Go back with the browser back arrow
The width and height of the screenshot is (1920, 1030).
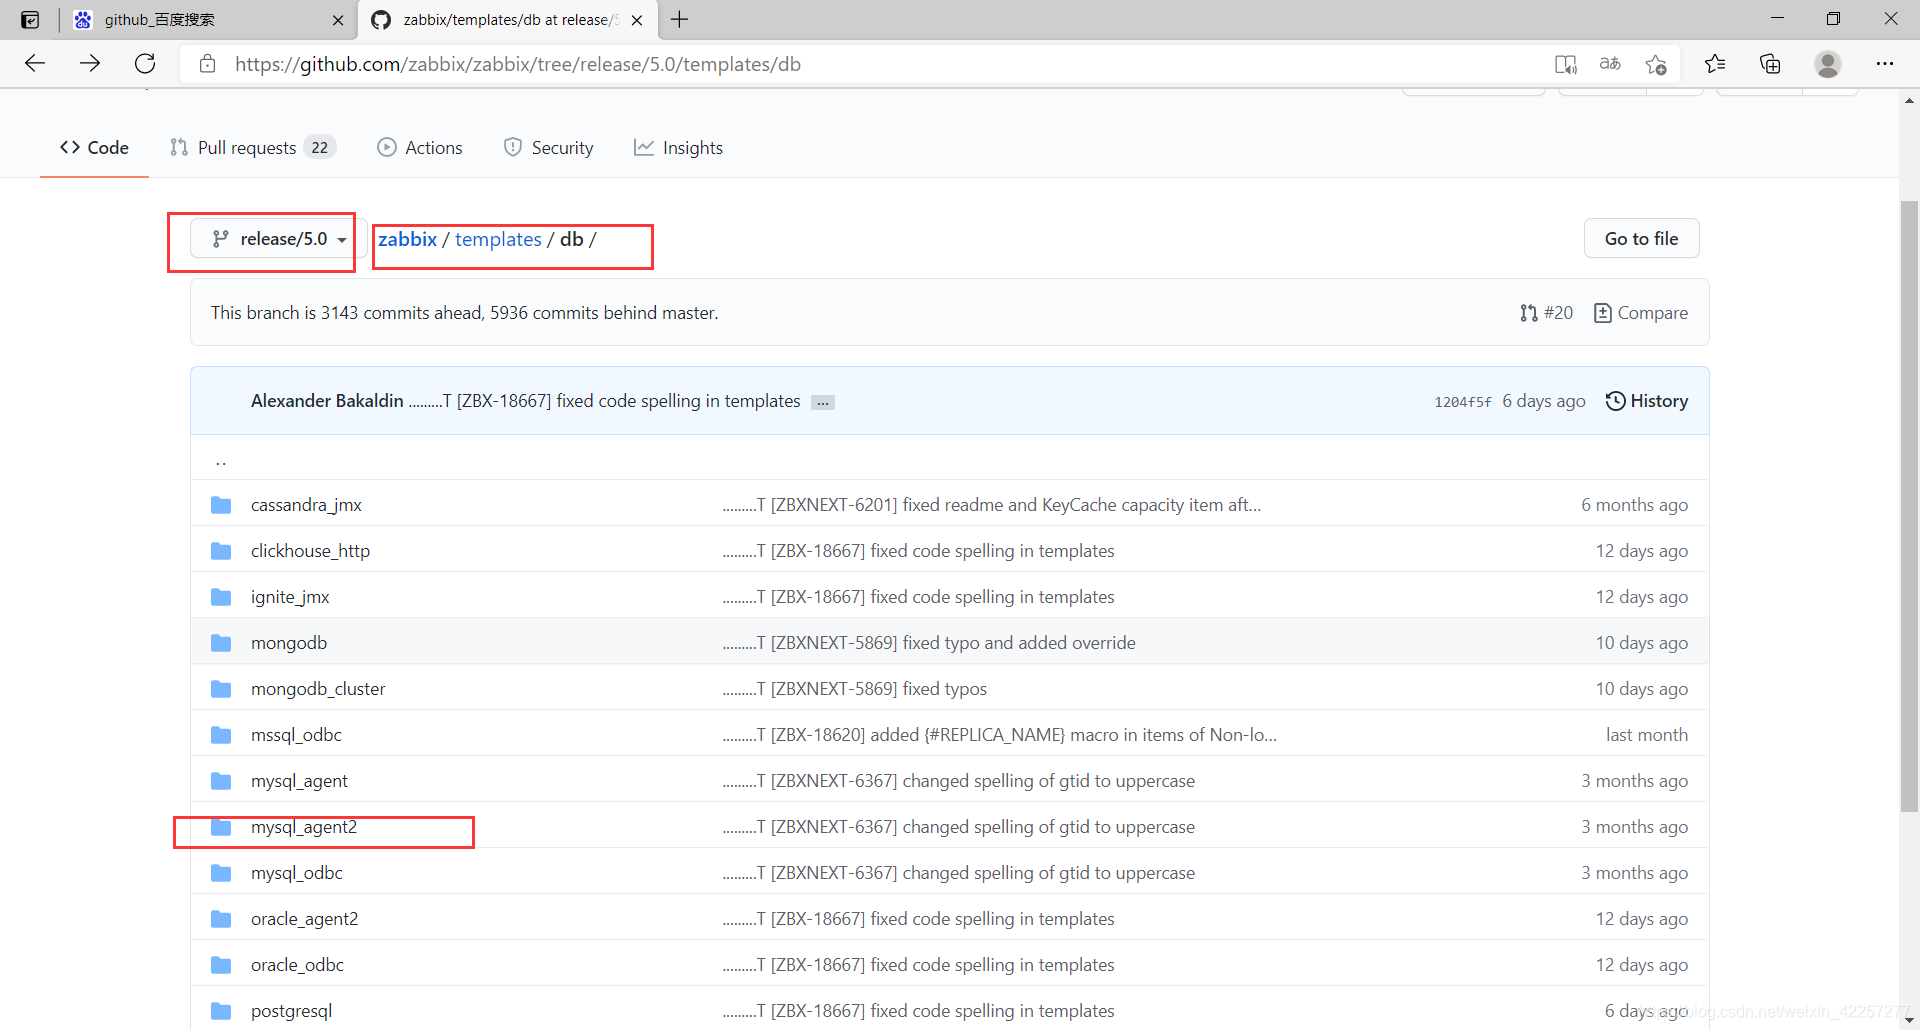(35, 64)
